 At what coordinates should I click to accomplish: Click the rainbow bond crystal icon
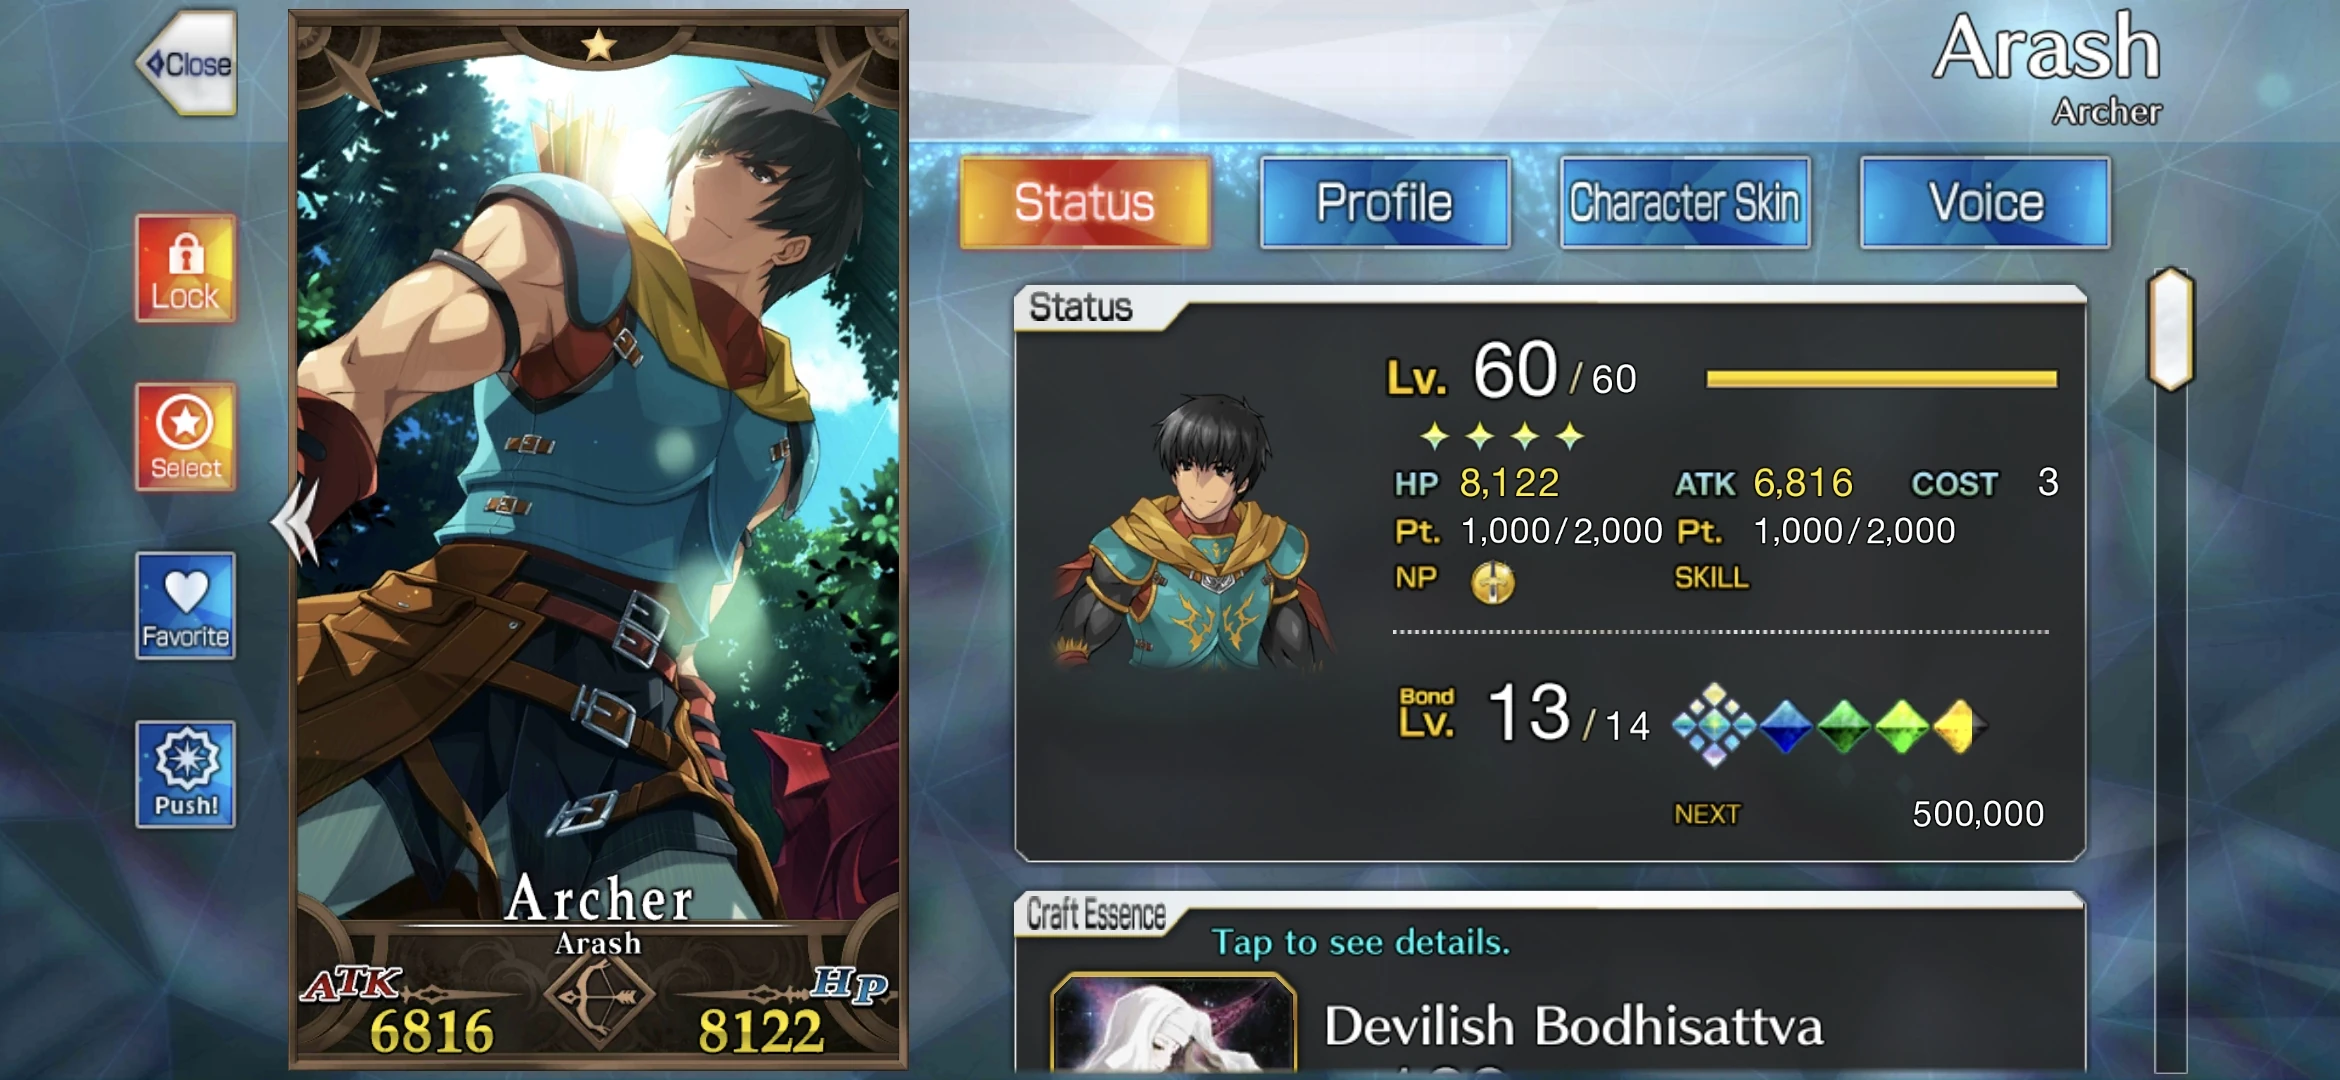[x=1714, y=725]
